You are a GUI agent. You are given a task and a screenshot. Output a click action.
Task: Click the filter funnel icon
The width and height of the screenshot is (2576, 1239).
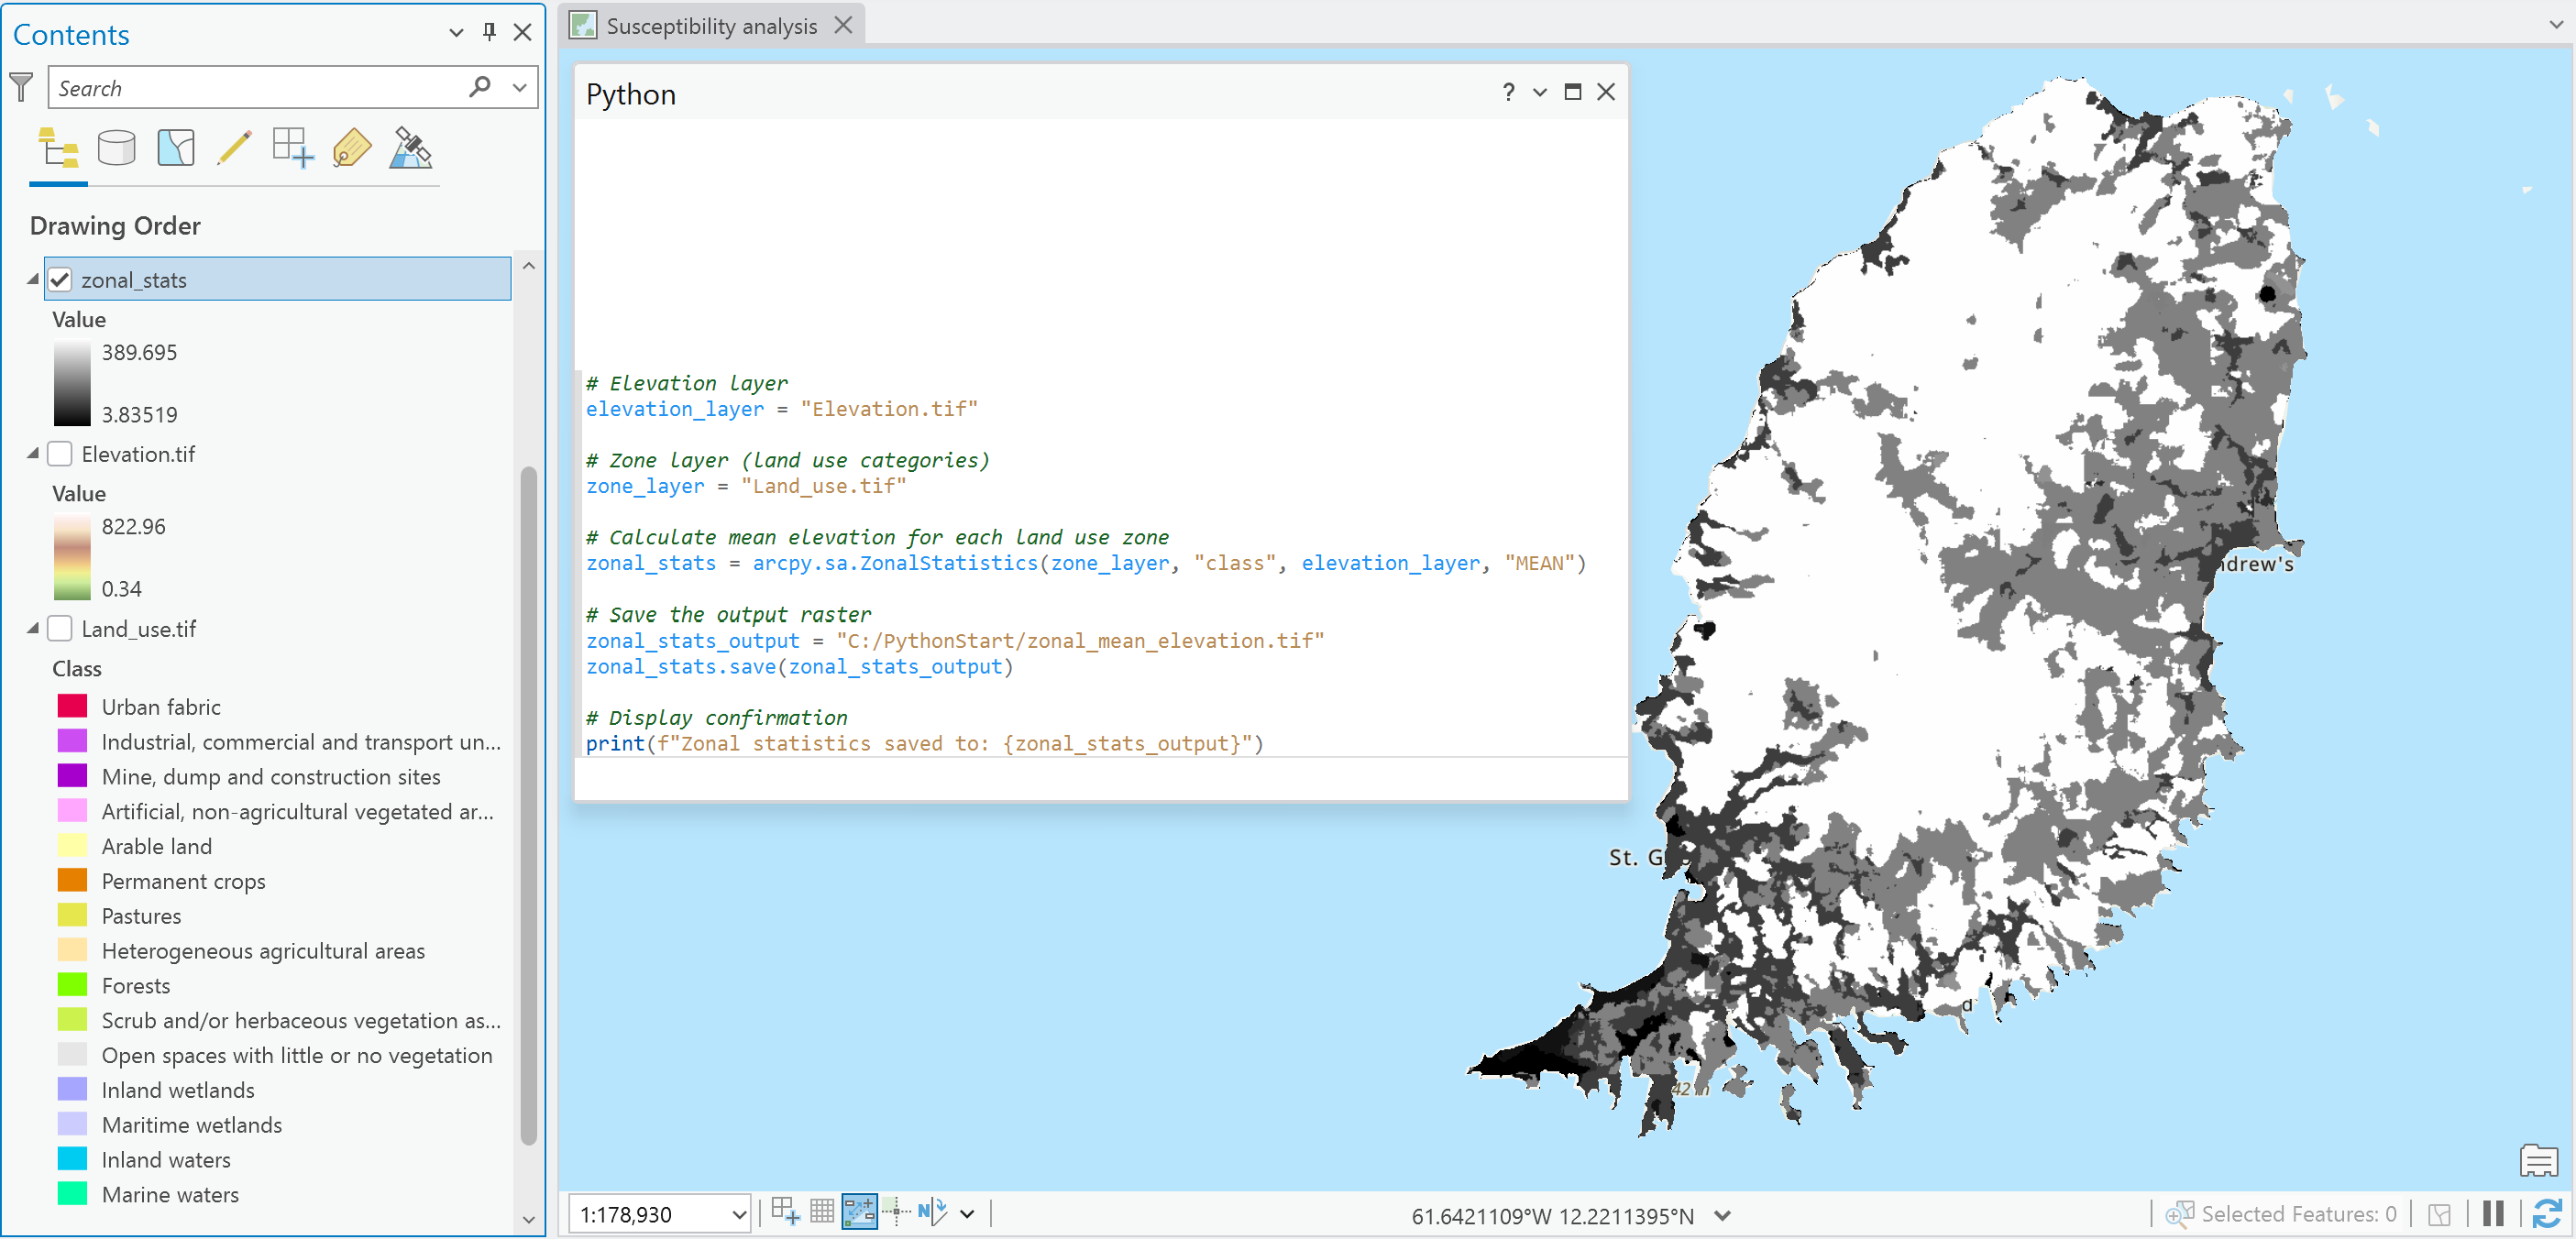21,87
